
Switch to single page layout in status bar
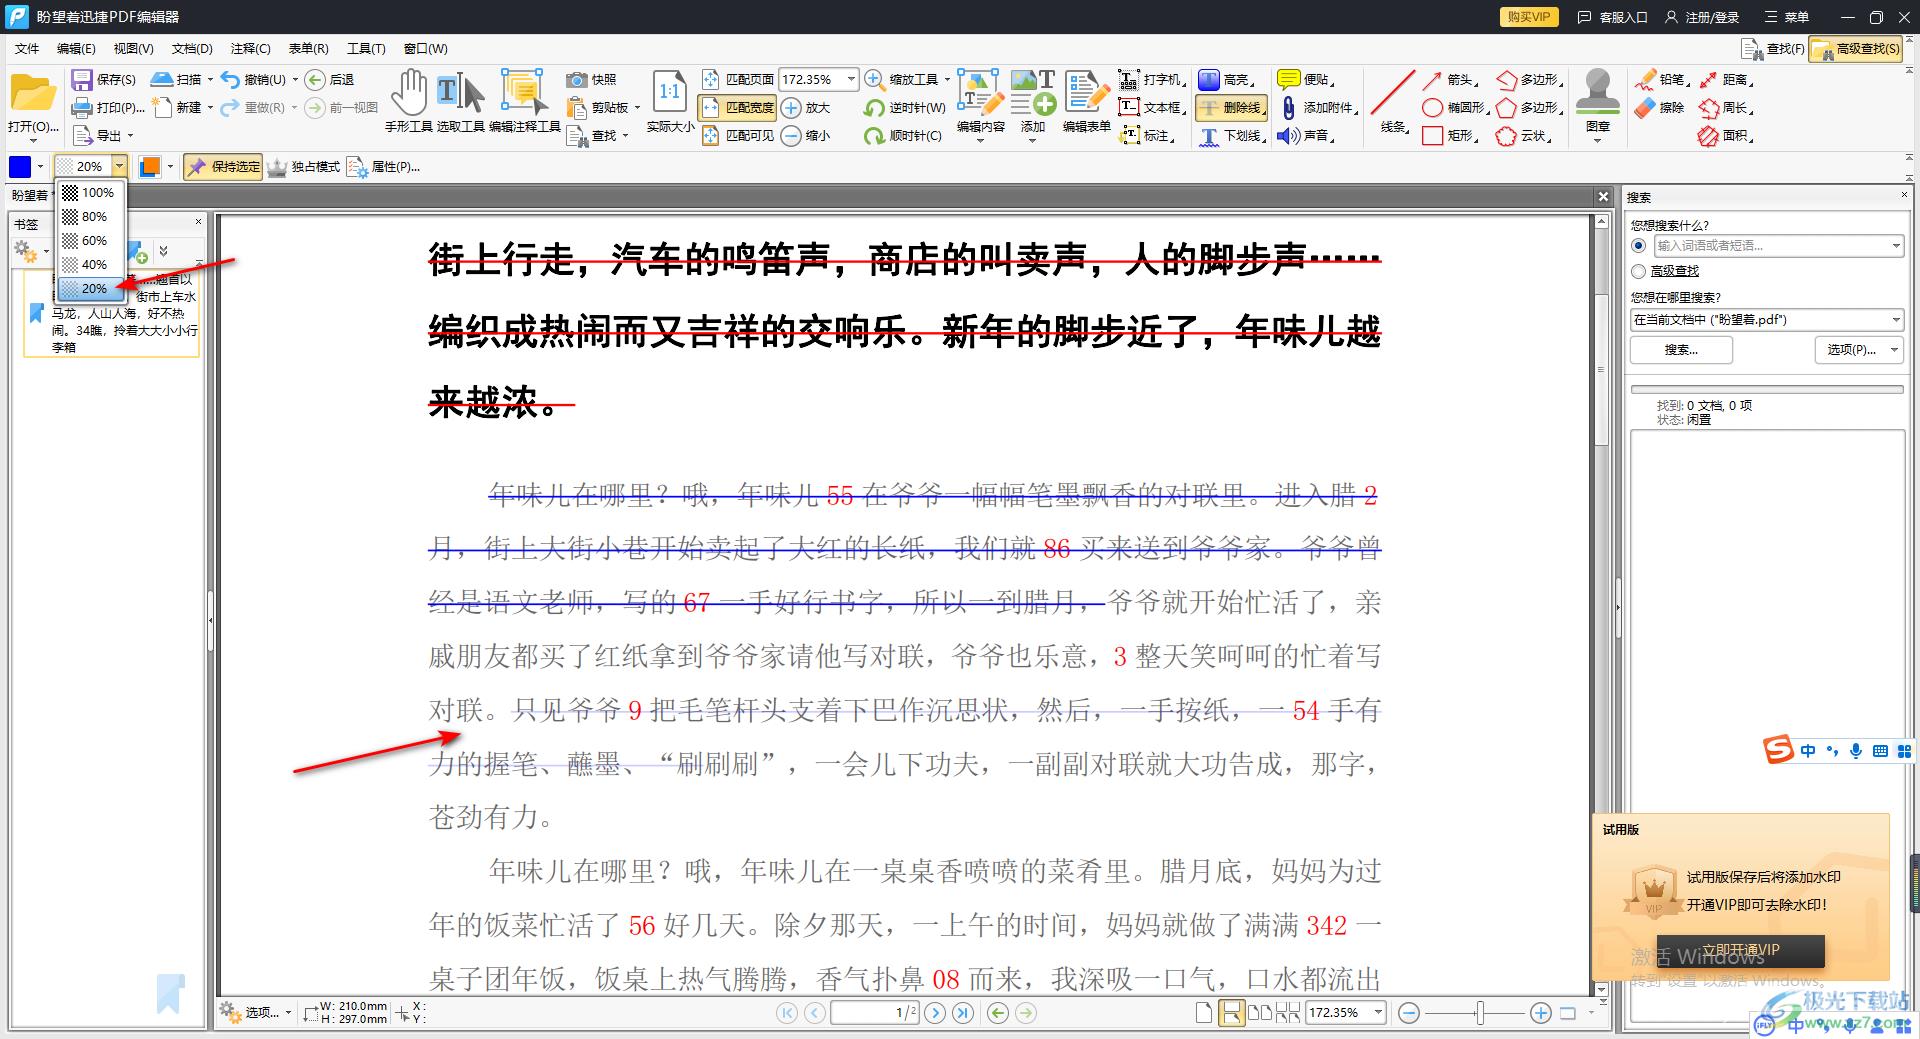coord(1205,1013)
